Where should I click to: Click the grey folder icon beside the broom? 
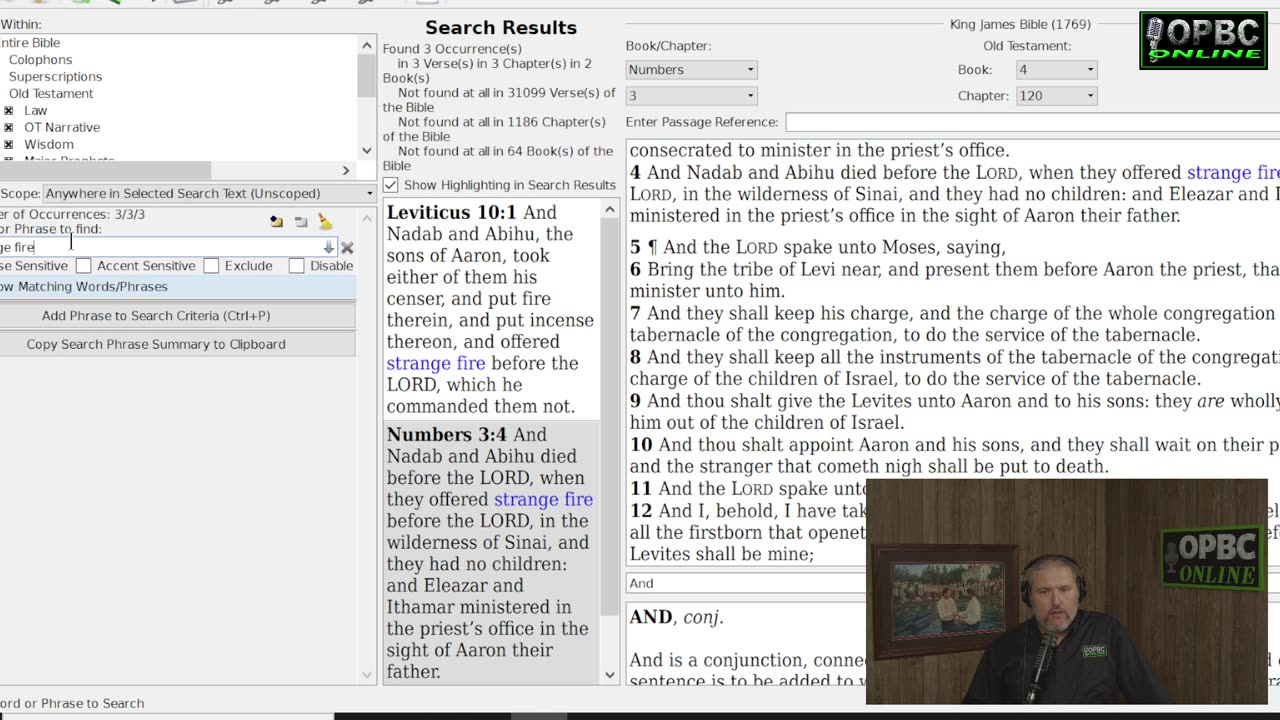[x=301, y=222]
